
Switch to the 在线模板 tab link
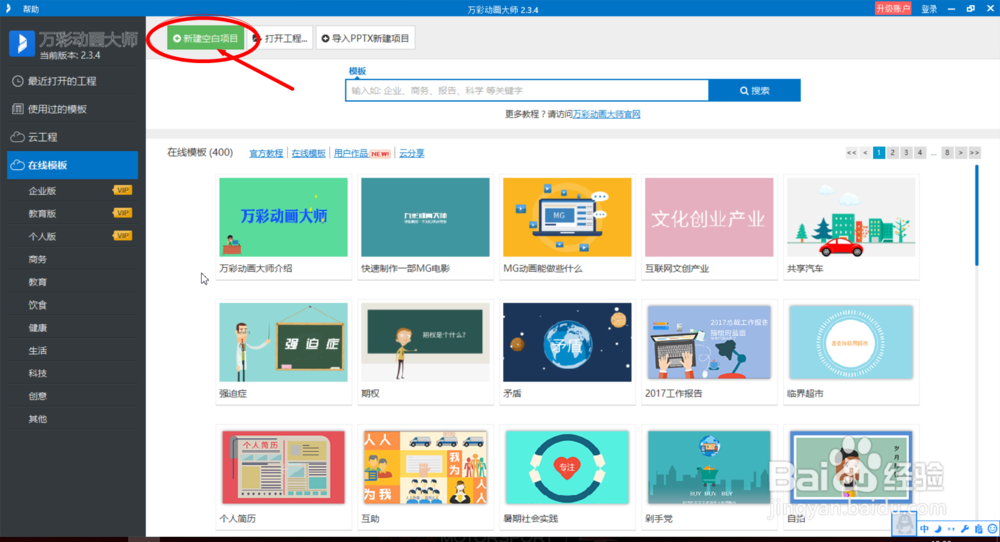point(308,153)
